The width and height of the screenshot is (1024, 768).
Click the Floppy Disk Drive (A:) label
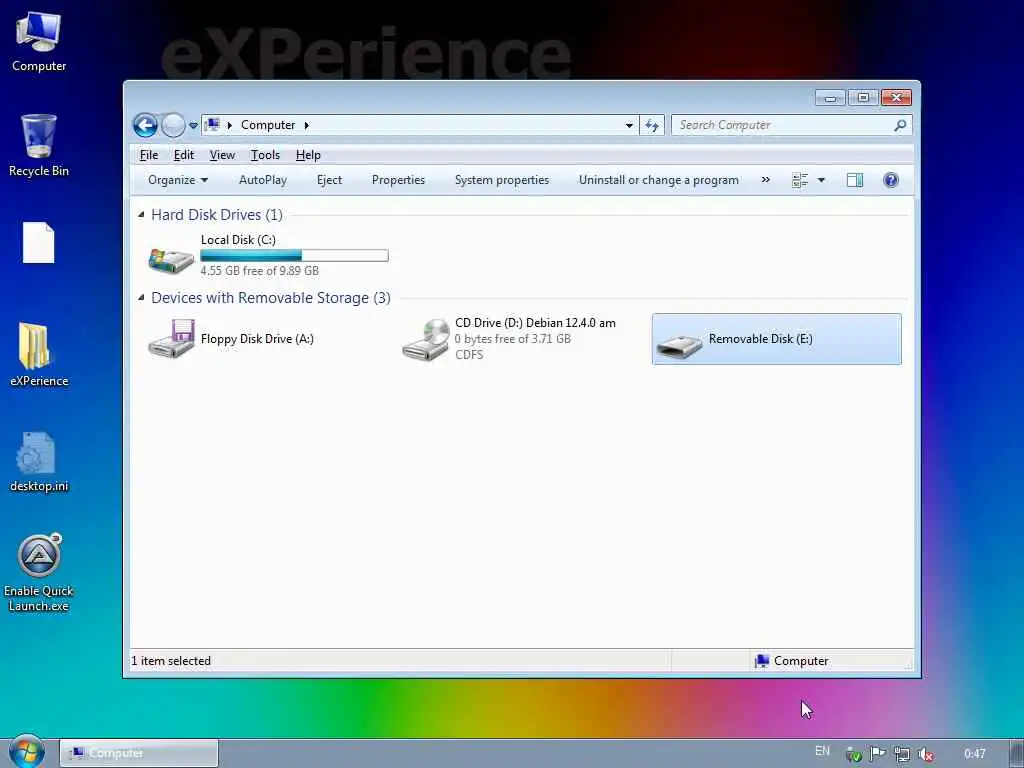point(257,338)
